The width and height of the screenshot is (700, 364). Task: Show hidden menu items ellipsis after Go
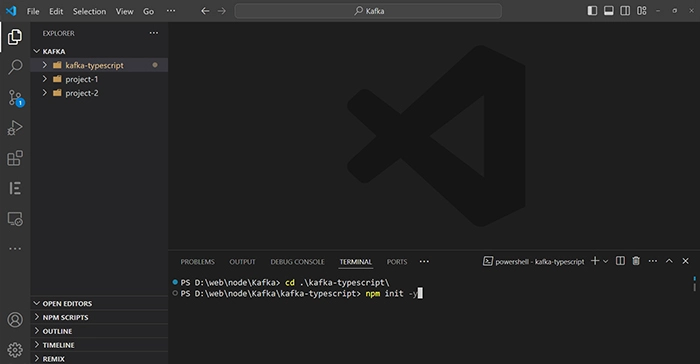(171, 11)
